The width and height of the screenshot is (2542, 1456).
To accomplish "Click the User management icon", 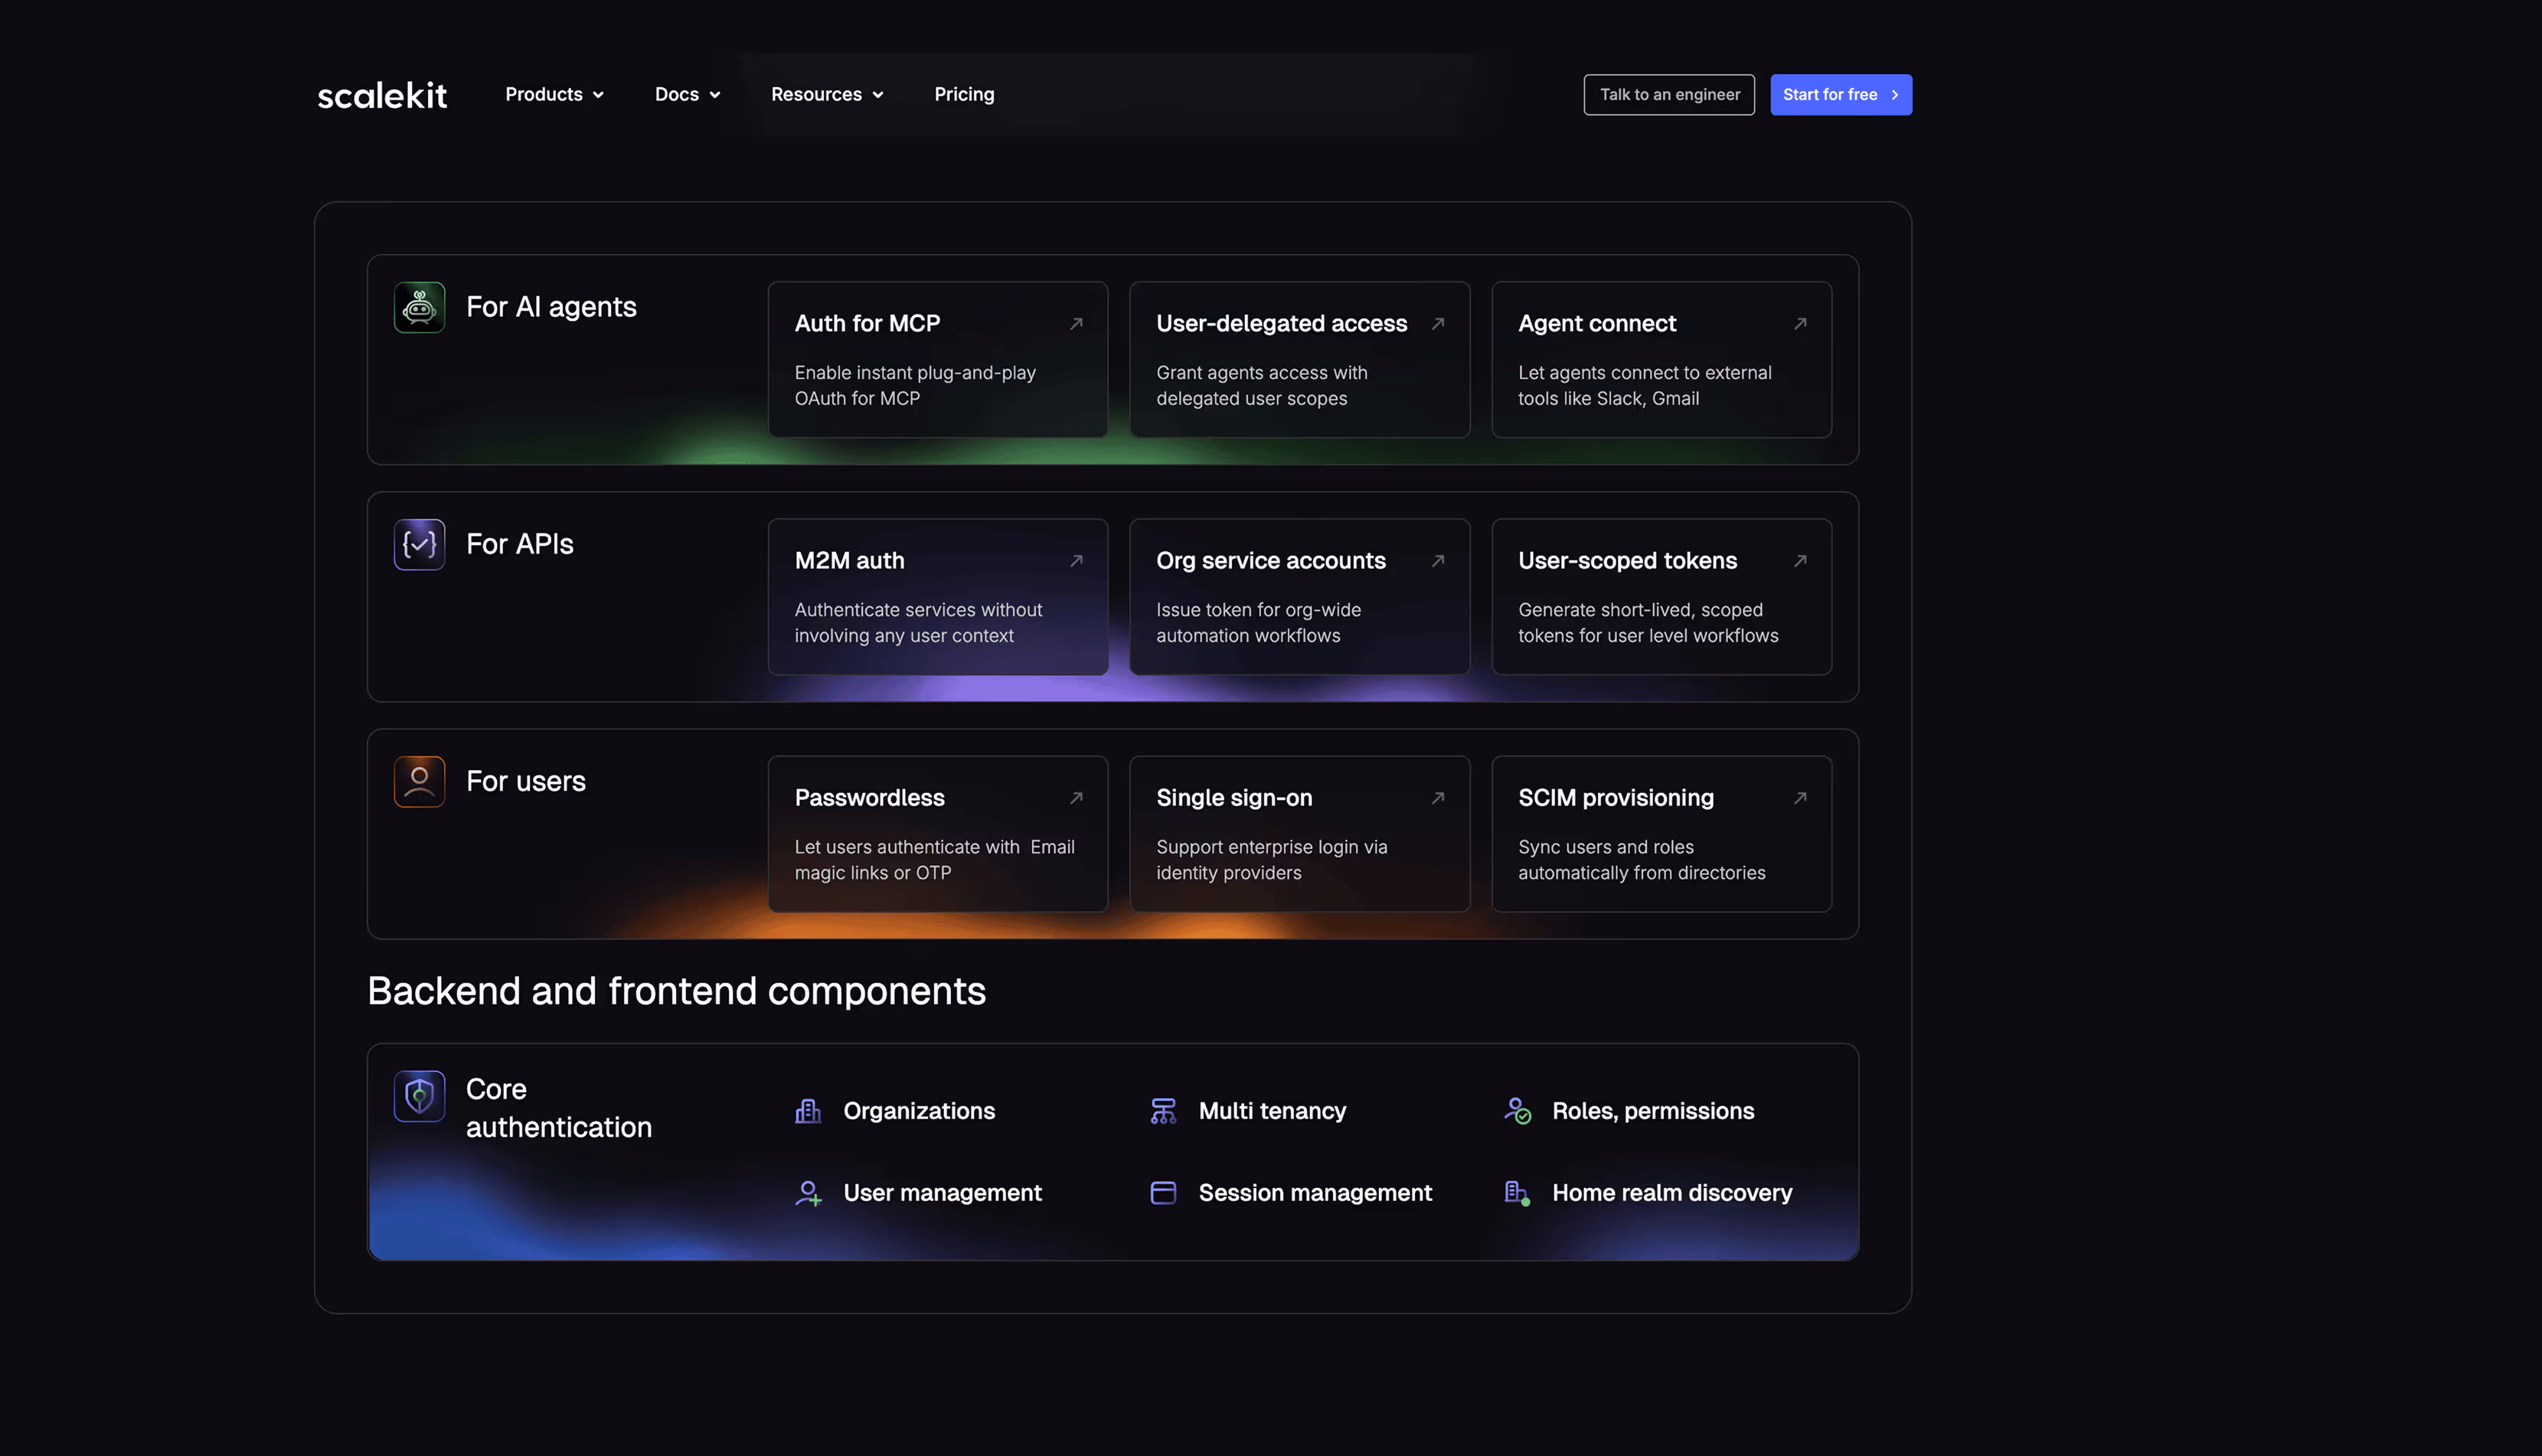I will click(808, 1193).
